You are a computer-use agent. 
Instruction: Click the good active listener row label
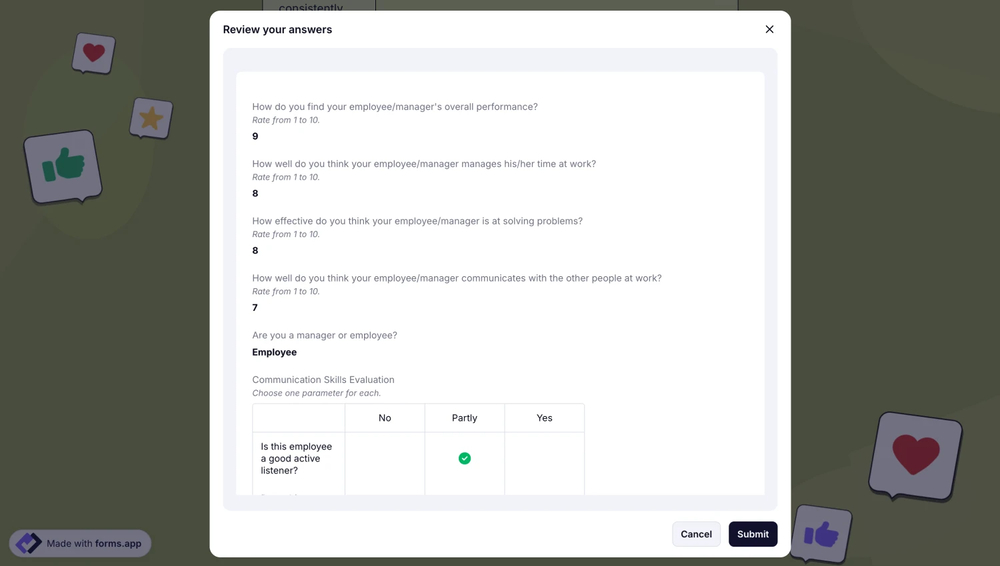coord(296,458)
